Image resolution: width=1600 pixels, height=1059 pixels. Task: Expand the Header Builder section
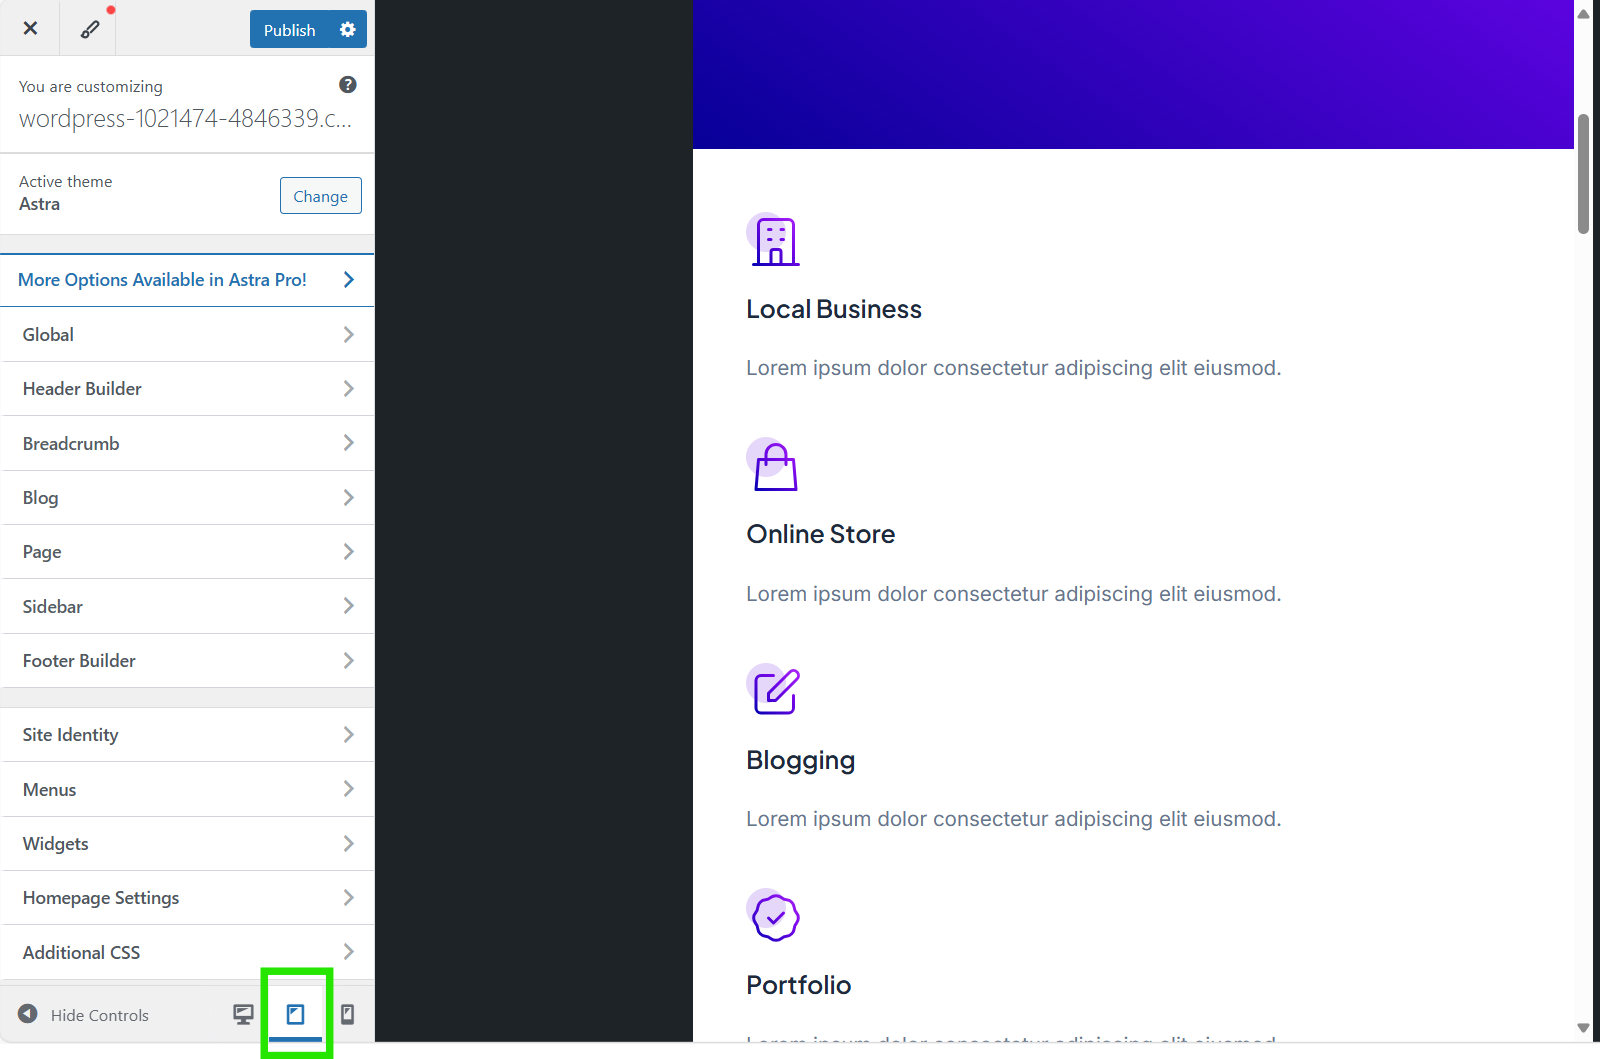point(187,388)
